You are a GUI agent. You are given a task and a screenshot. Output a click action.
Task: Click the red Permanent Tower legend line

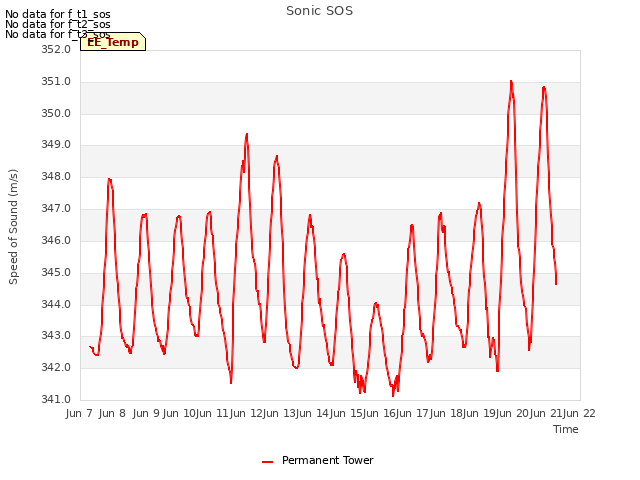tap(267, 462)
